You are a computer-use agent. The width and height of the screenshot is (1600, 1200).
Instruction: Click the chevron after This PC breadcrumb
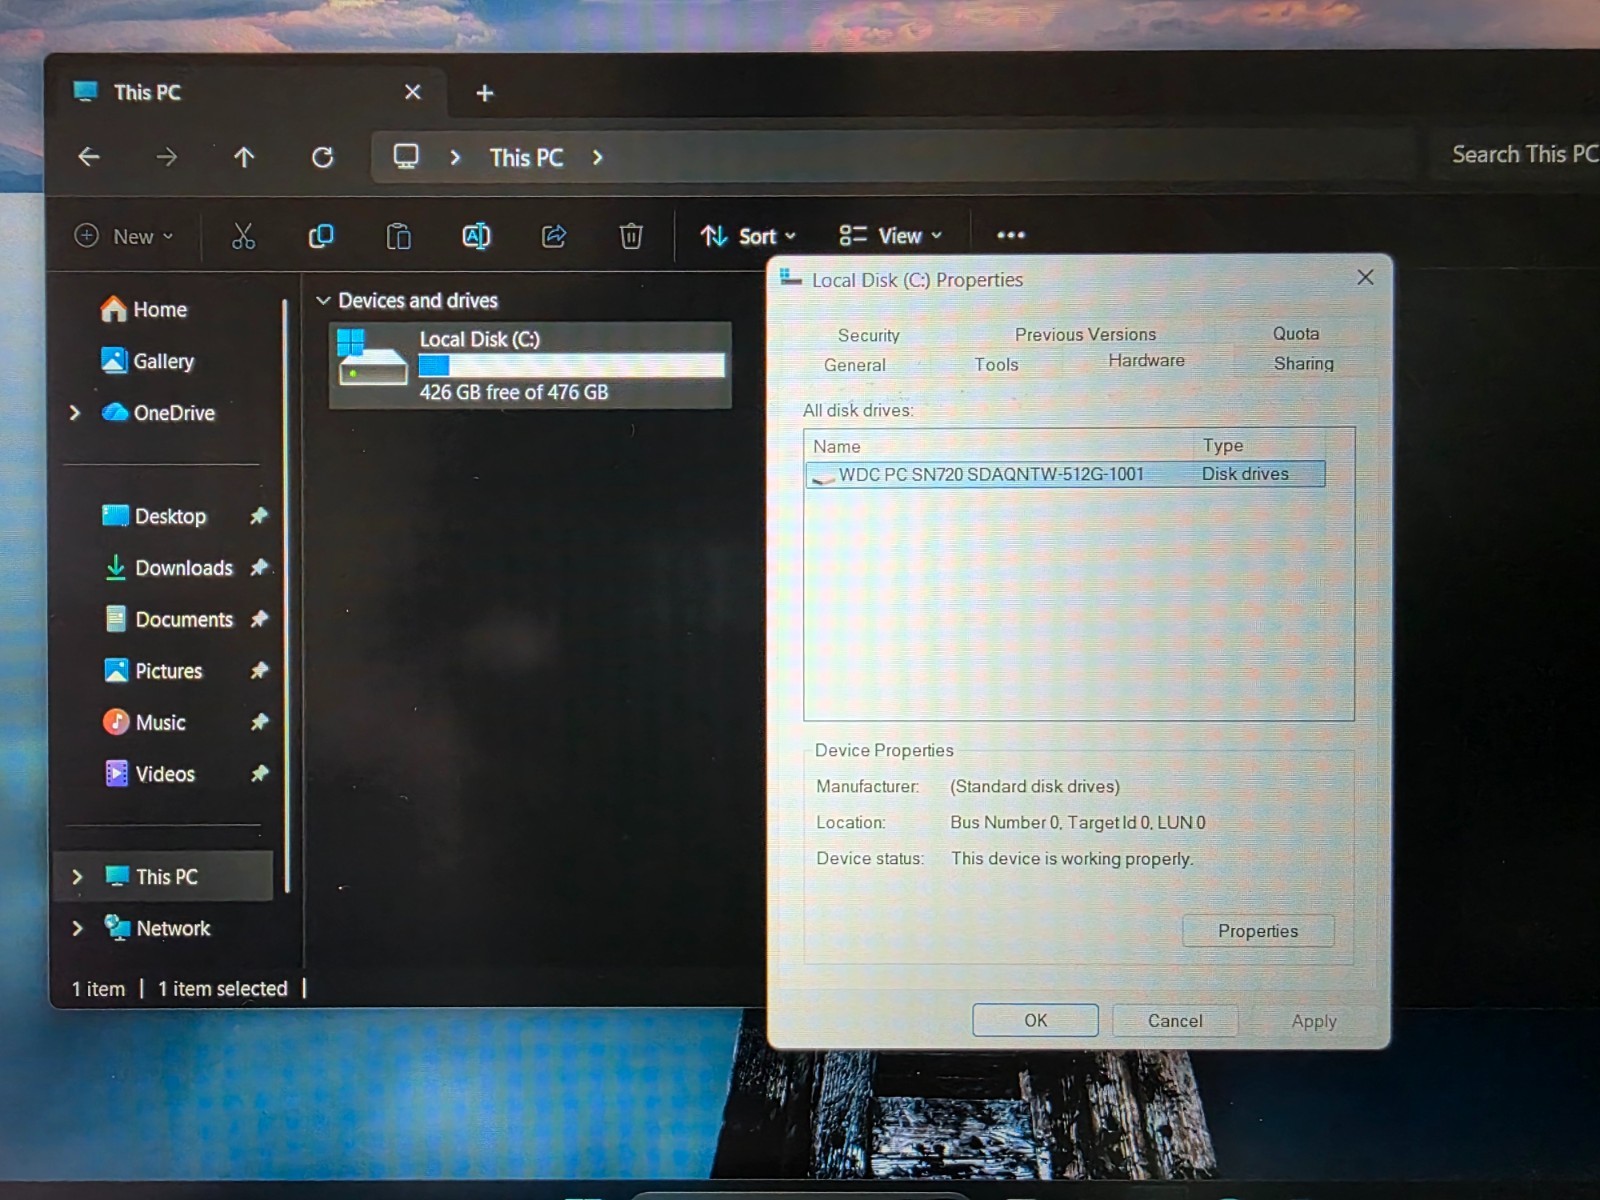tap(597, 158)
